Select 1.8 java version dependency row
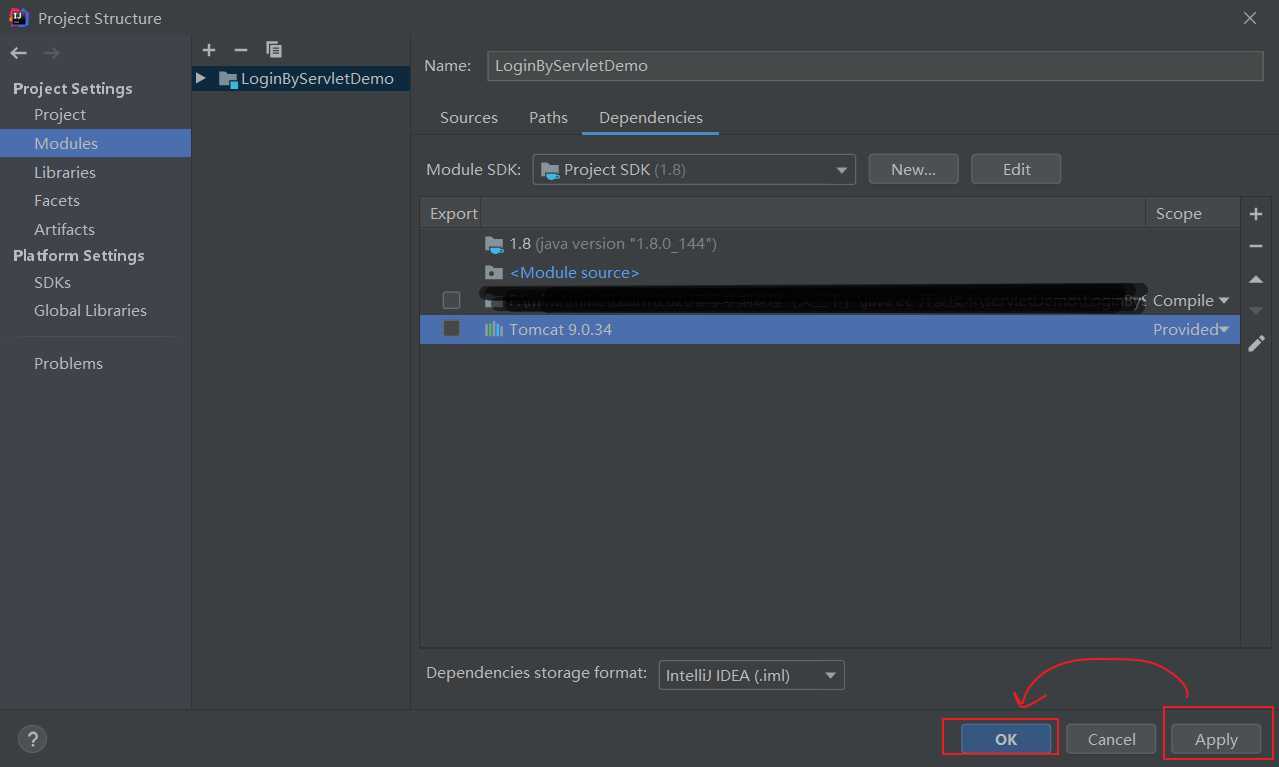Screen dimensions: 1279x767 click(x=830, y=243)
